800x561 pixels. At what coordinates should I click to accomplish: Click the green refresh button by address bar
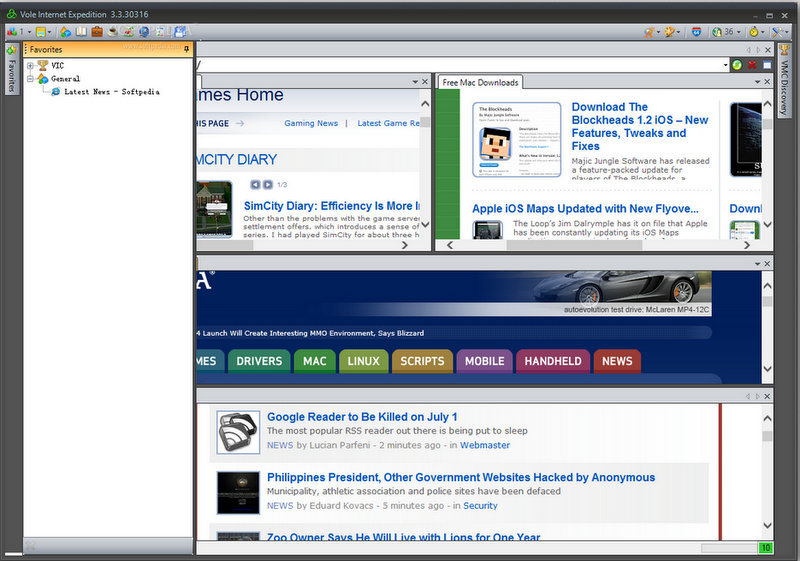737,65
